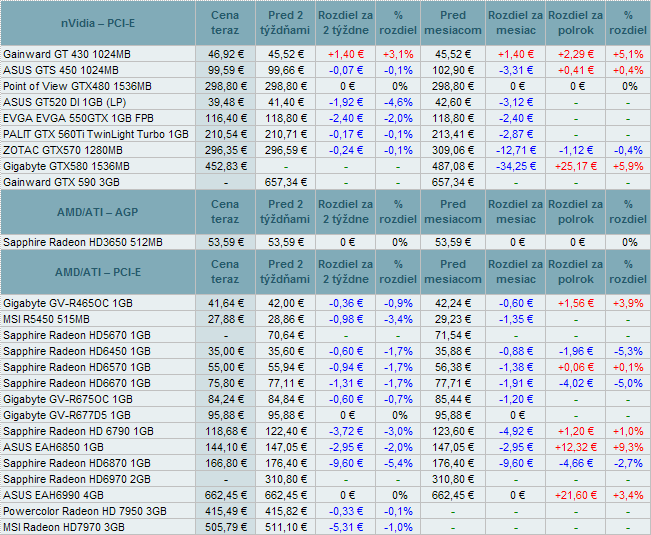
Task: Select Gainward GTX 590 3GB row name
Action: pyautogui.click(x=61, y=182)
